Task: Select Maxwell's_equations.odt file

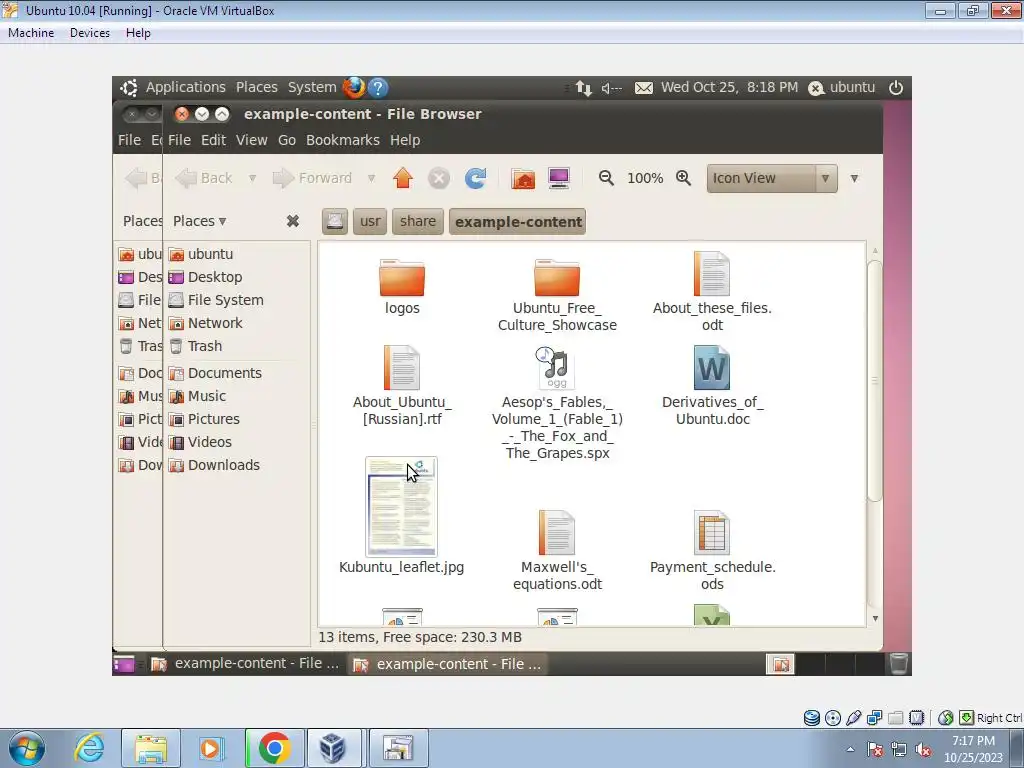Action: point(557,551)
